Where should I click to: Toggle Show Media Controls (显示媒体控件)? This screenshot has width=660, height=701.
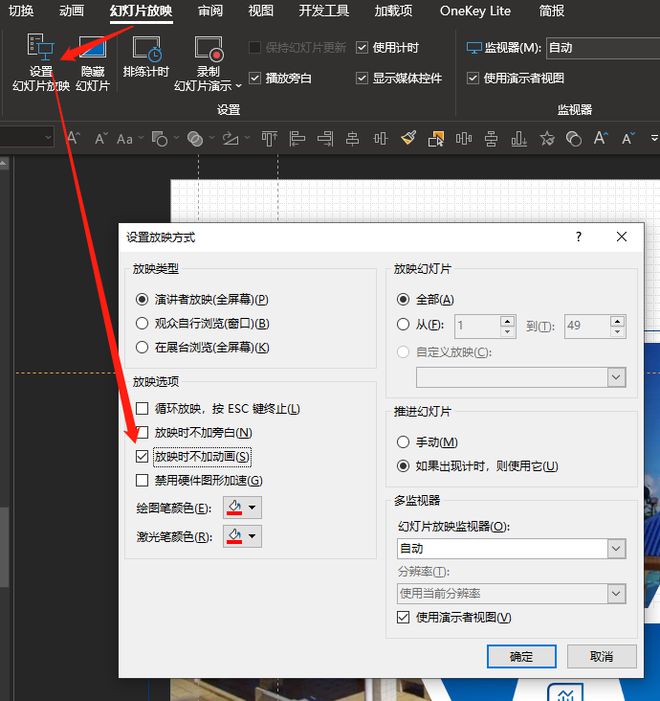click(362, 78)
